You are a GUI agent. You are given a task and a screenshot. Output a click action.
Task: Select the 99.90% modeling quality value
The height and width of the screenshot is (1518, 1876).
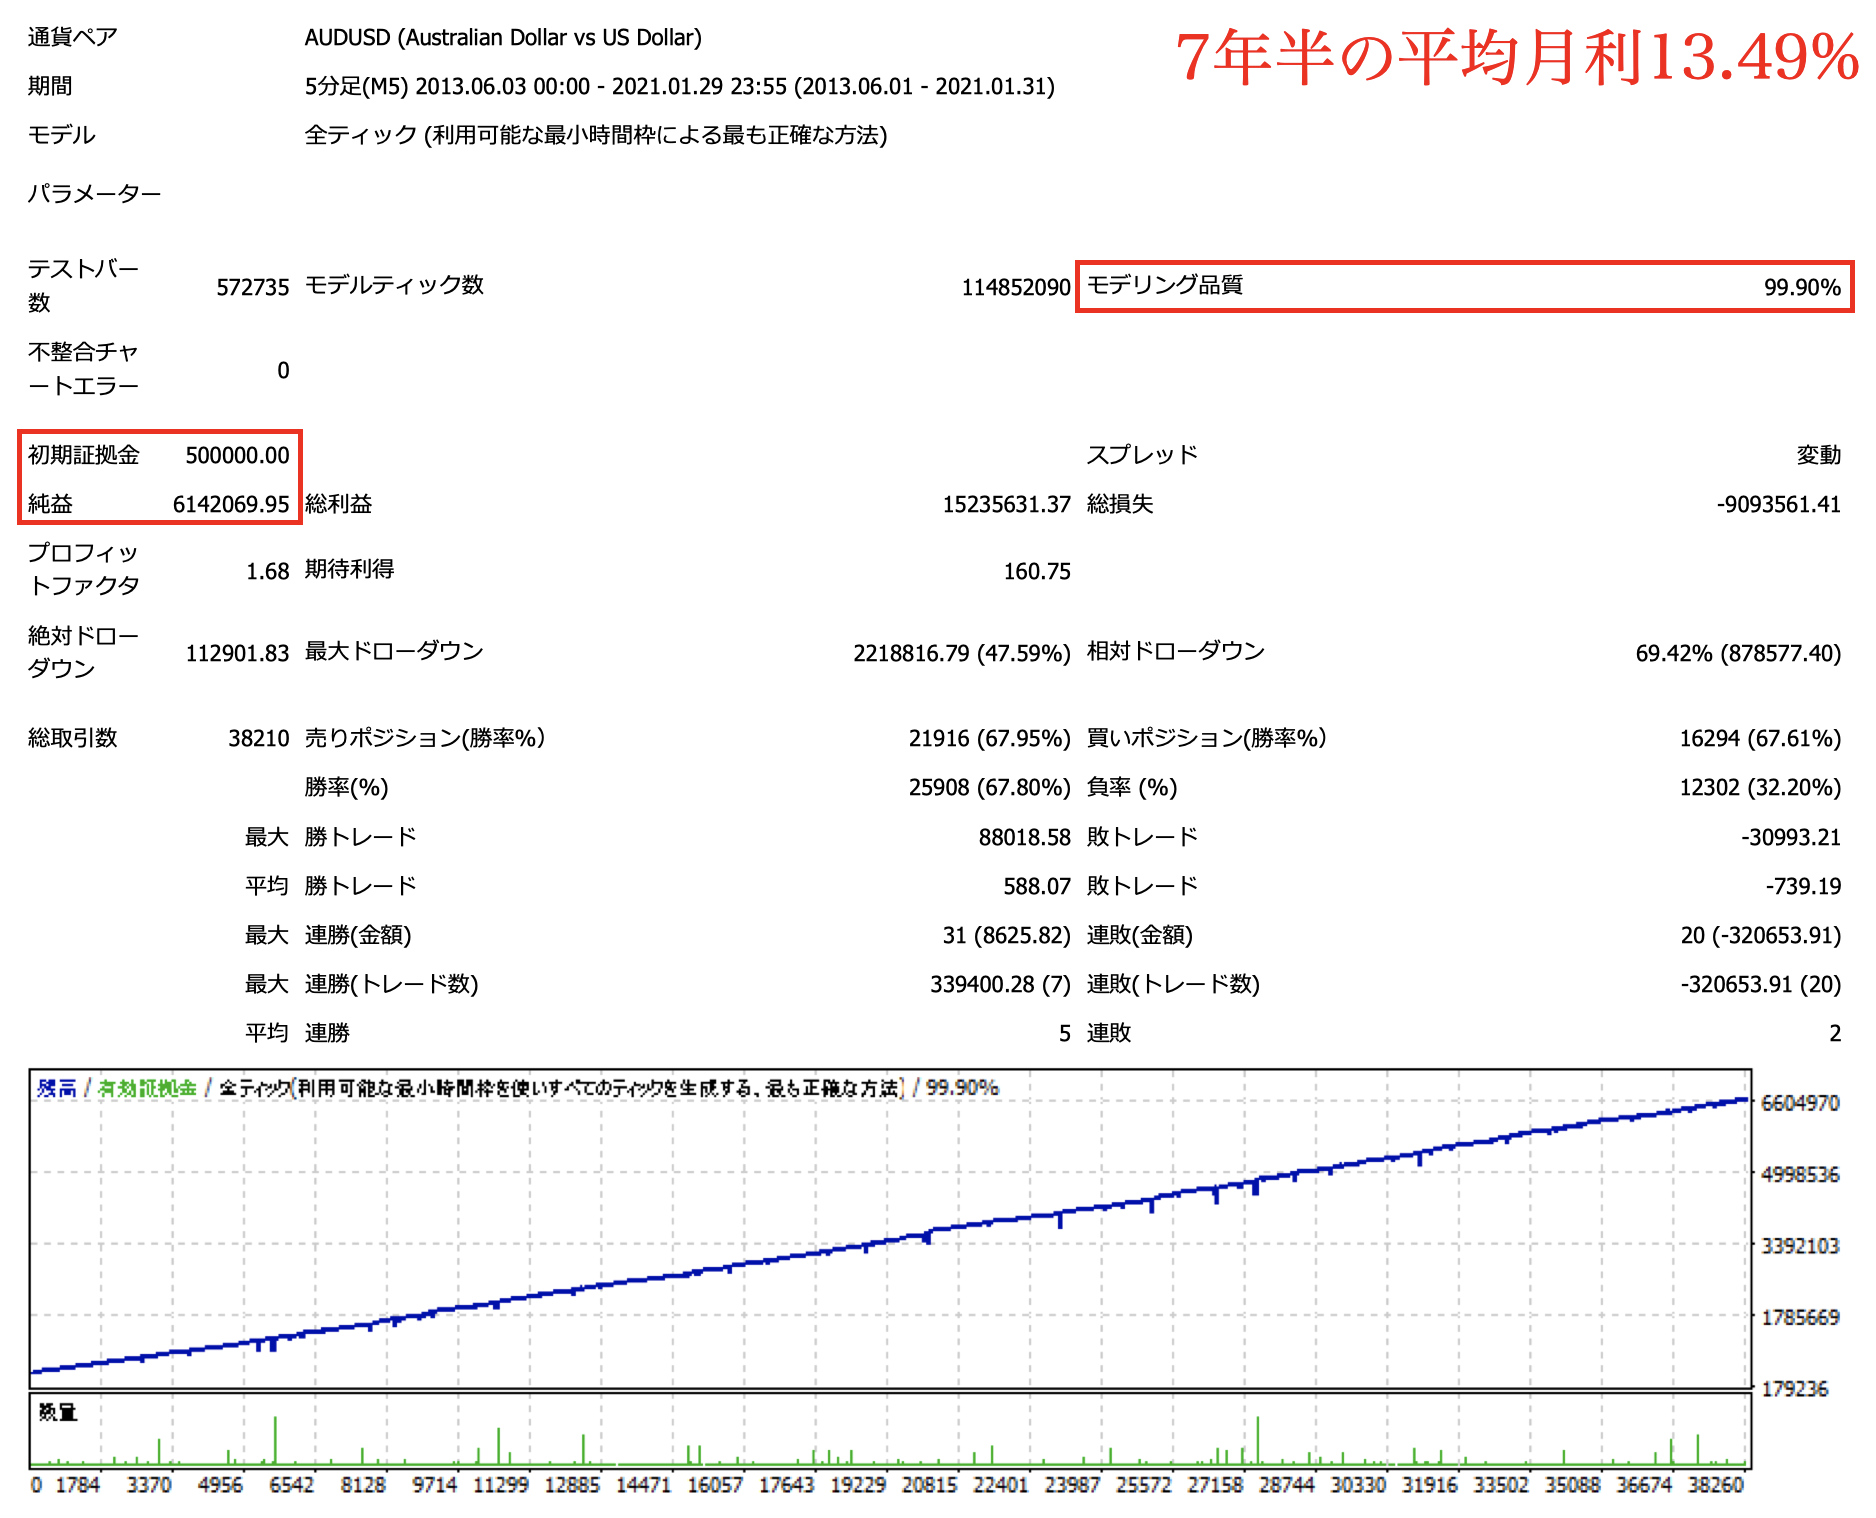click(1801, 288)
